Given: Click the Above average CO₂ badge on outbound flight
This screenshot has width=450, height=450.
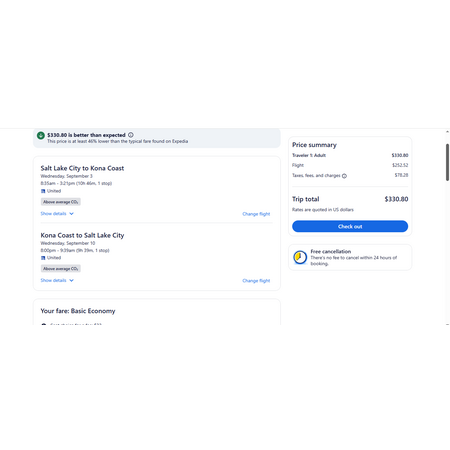Looking at the screenshot, I should point(61,202).
